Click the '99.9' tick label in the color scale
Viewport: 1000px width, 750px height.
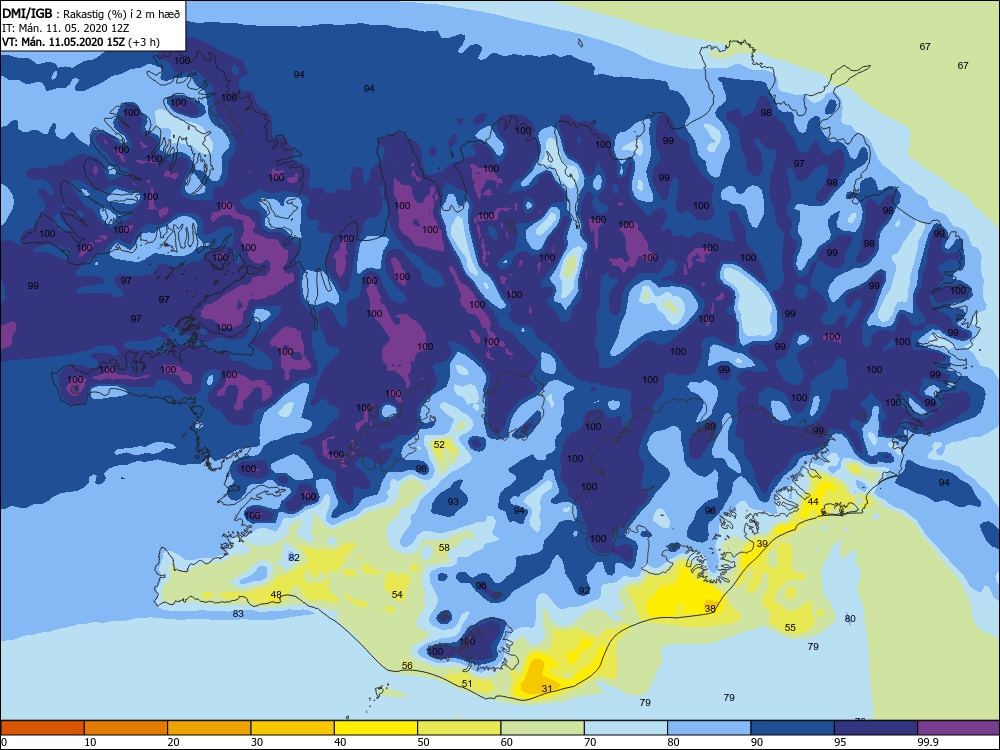[927, 742]
